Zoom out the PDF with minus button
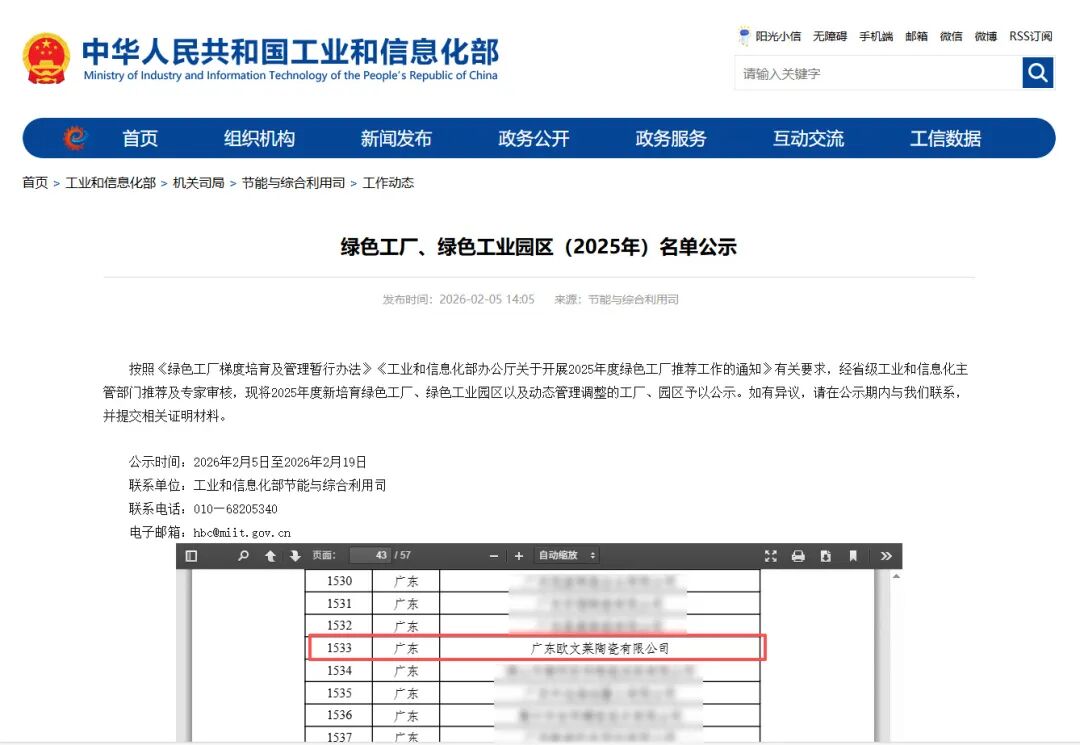Image resolution: width=1080 pixels, height=745 pixels. pos(494,556)
